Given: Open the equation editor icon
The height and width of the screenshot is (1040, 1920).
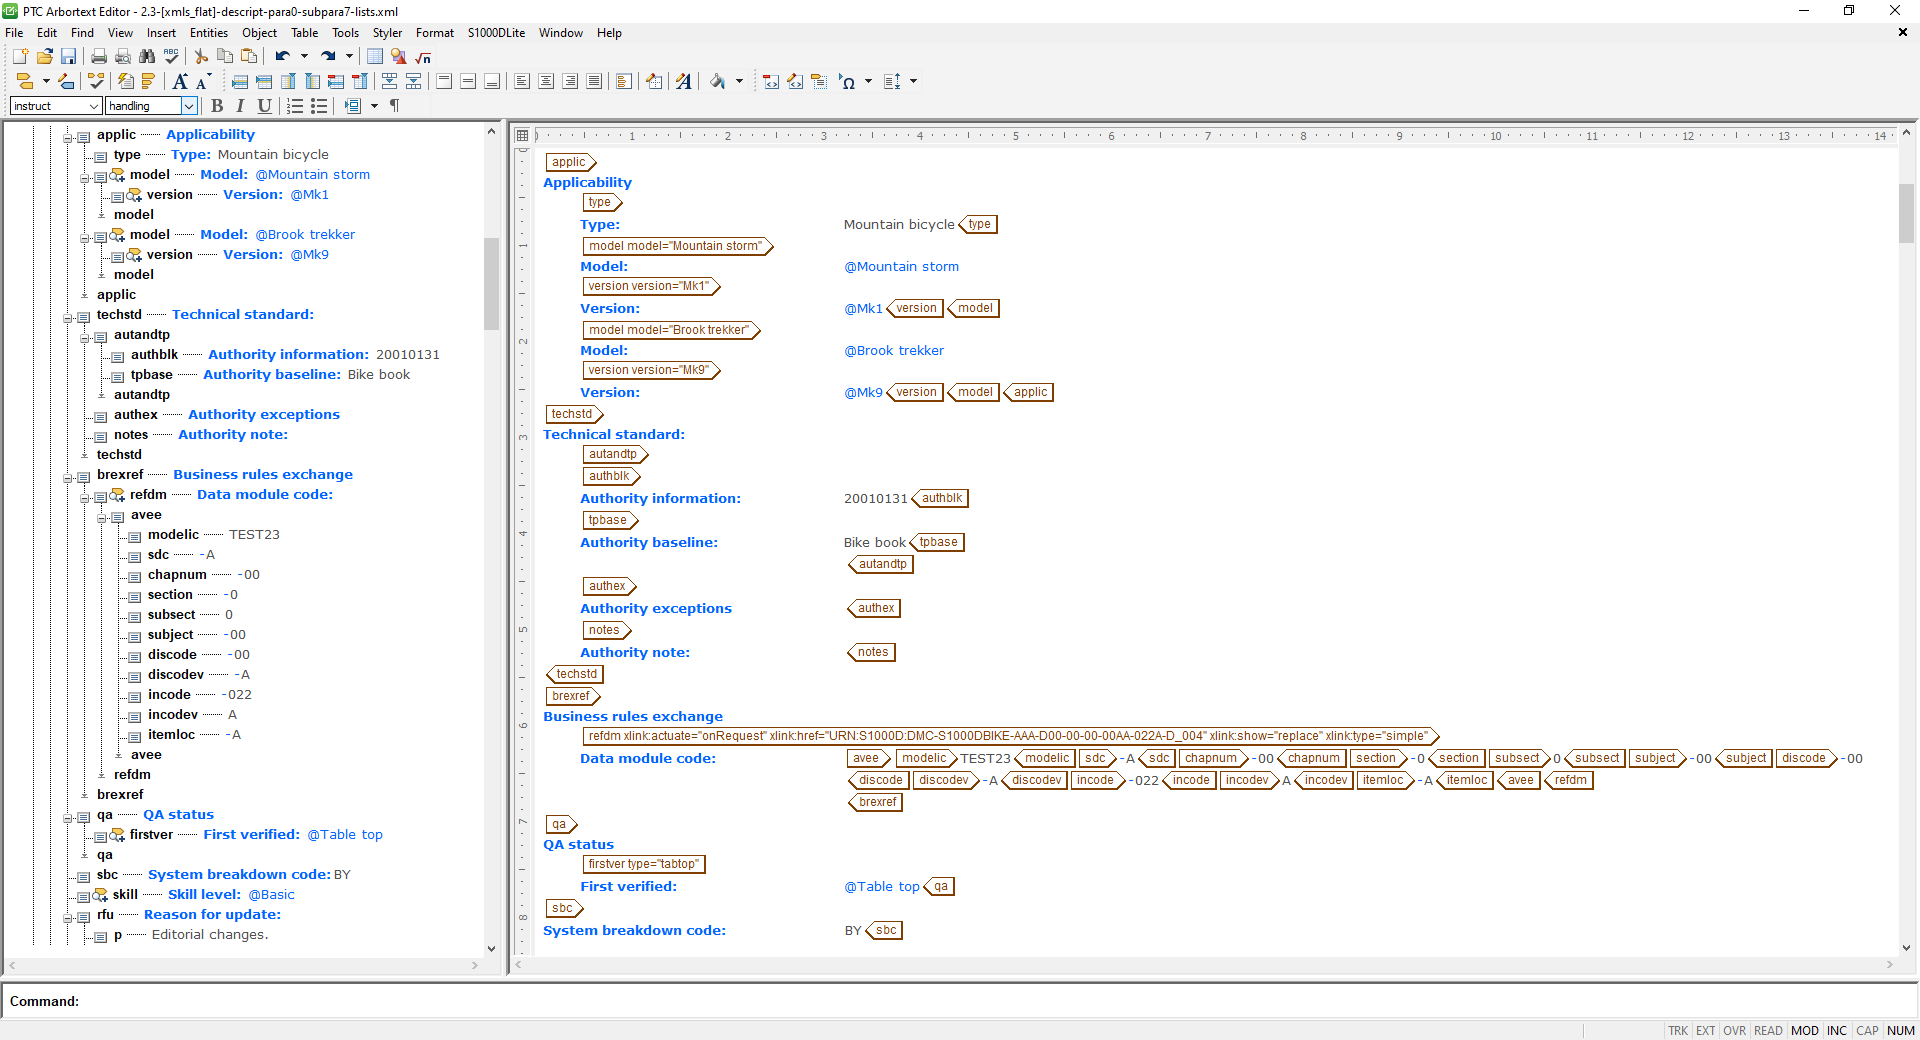Looking at the screenshot, I should [422, 57].
